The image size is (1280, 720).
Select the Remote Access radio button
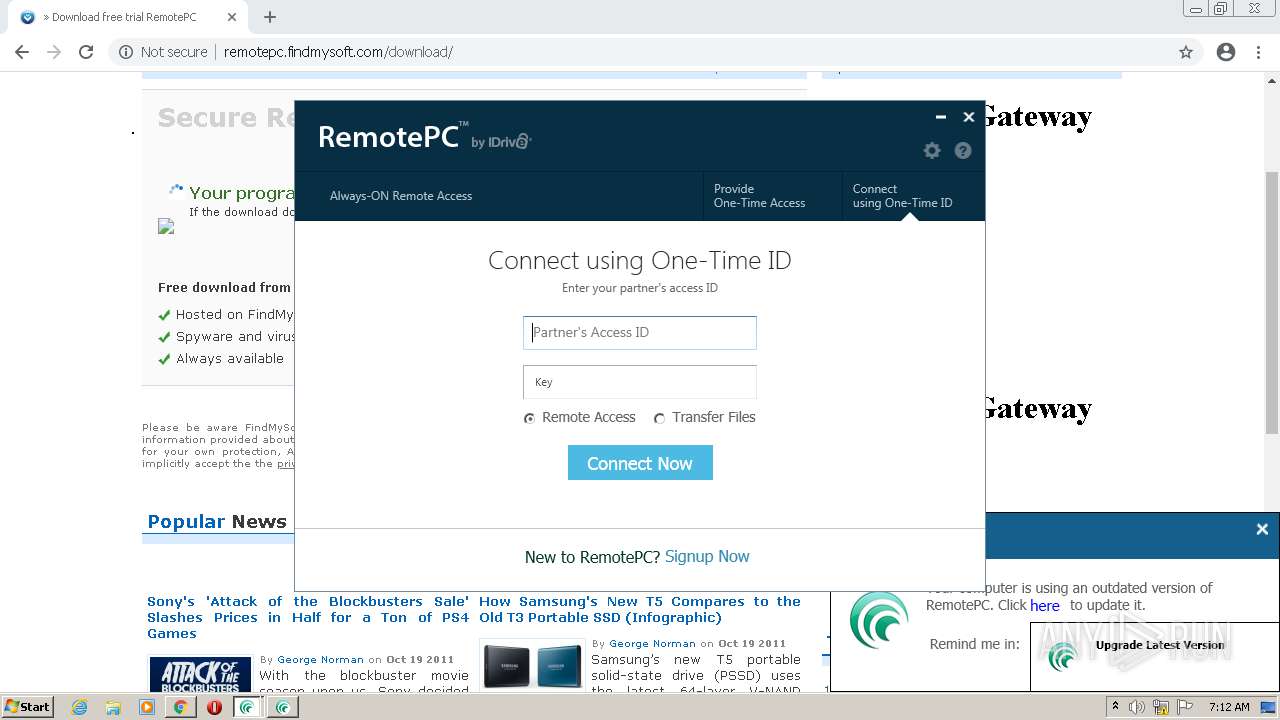point(529,418)
